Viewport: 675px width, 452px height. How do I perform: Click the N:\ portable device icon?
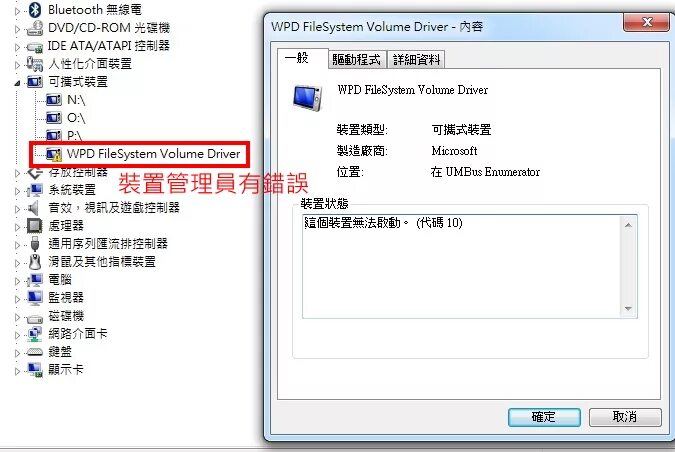[x=54, y=100]
